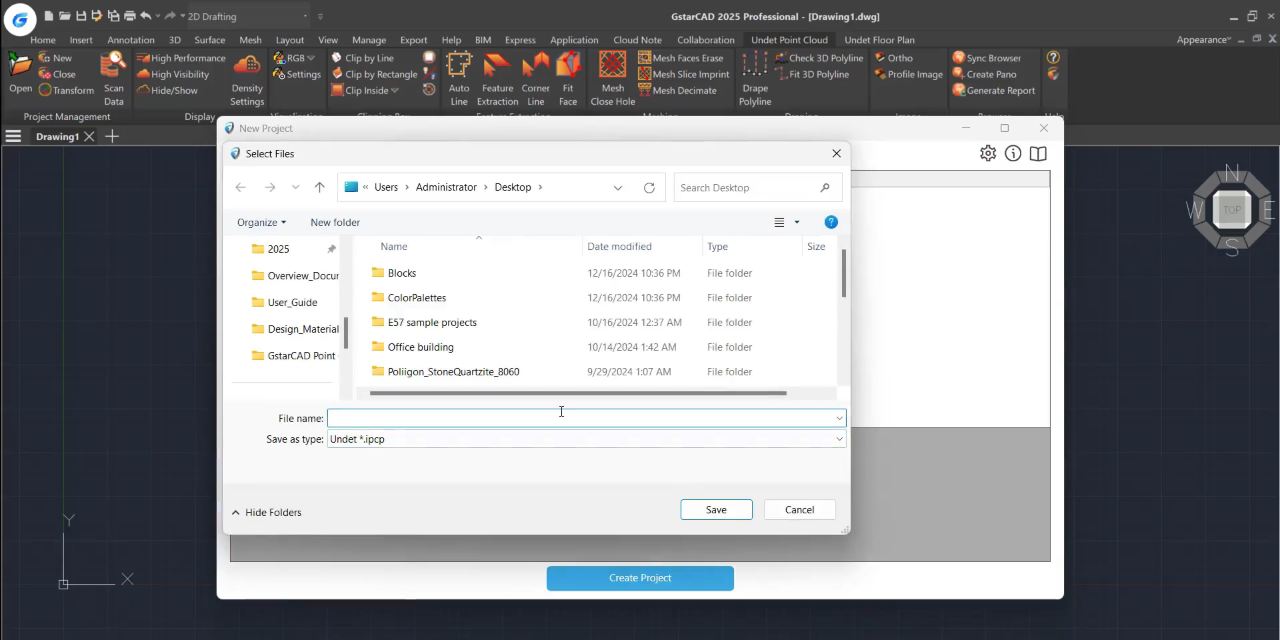This screenshot has height=640, width=1280.
Task: Open the File name history dropdown
Action: click(839, 418)
